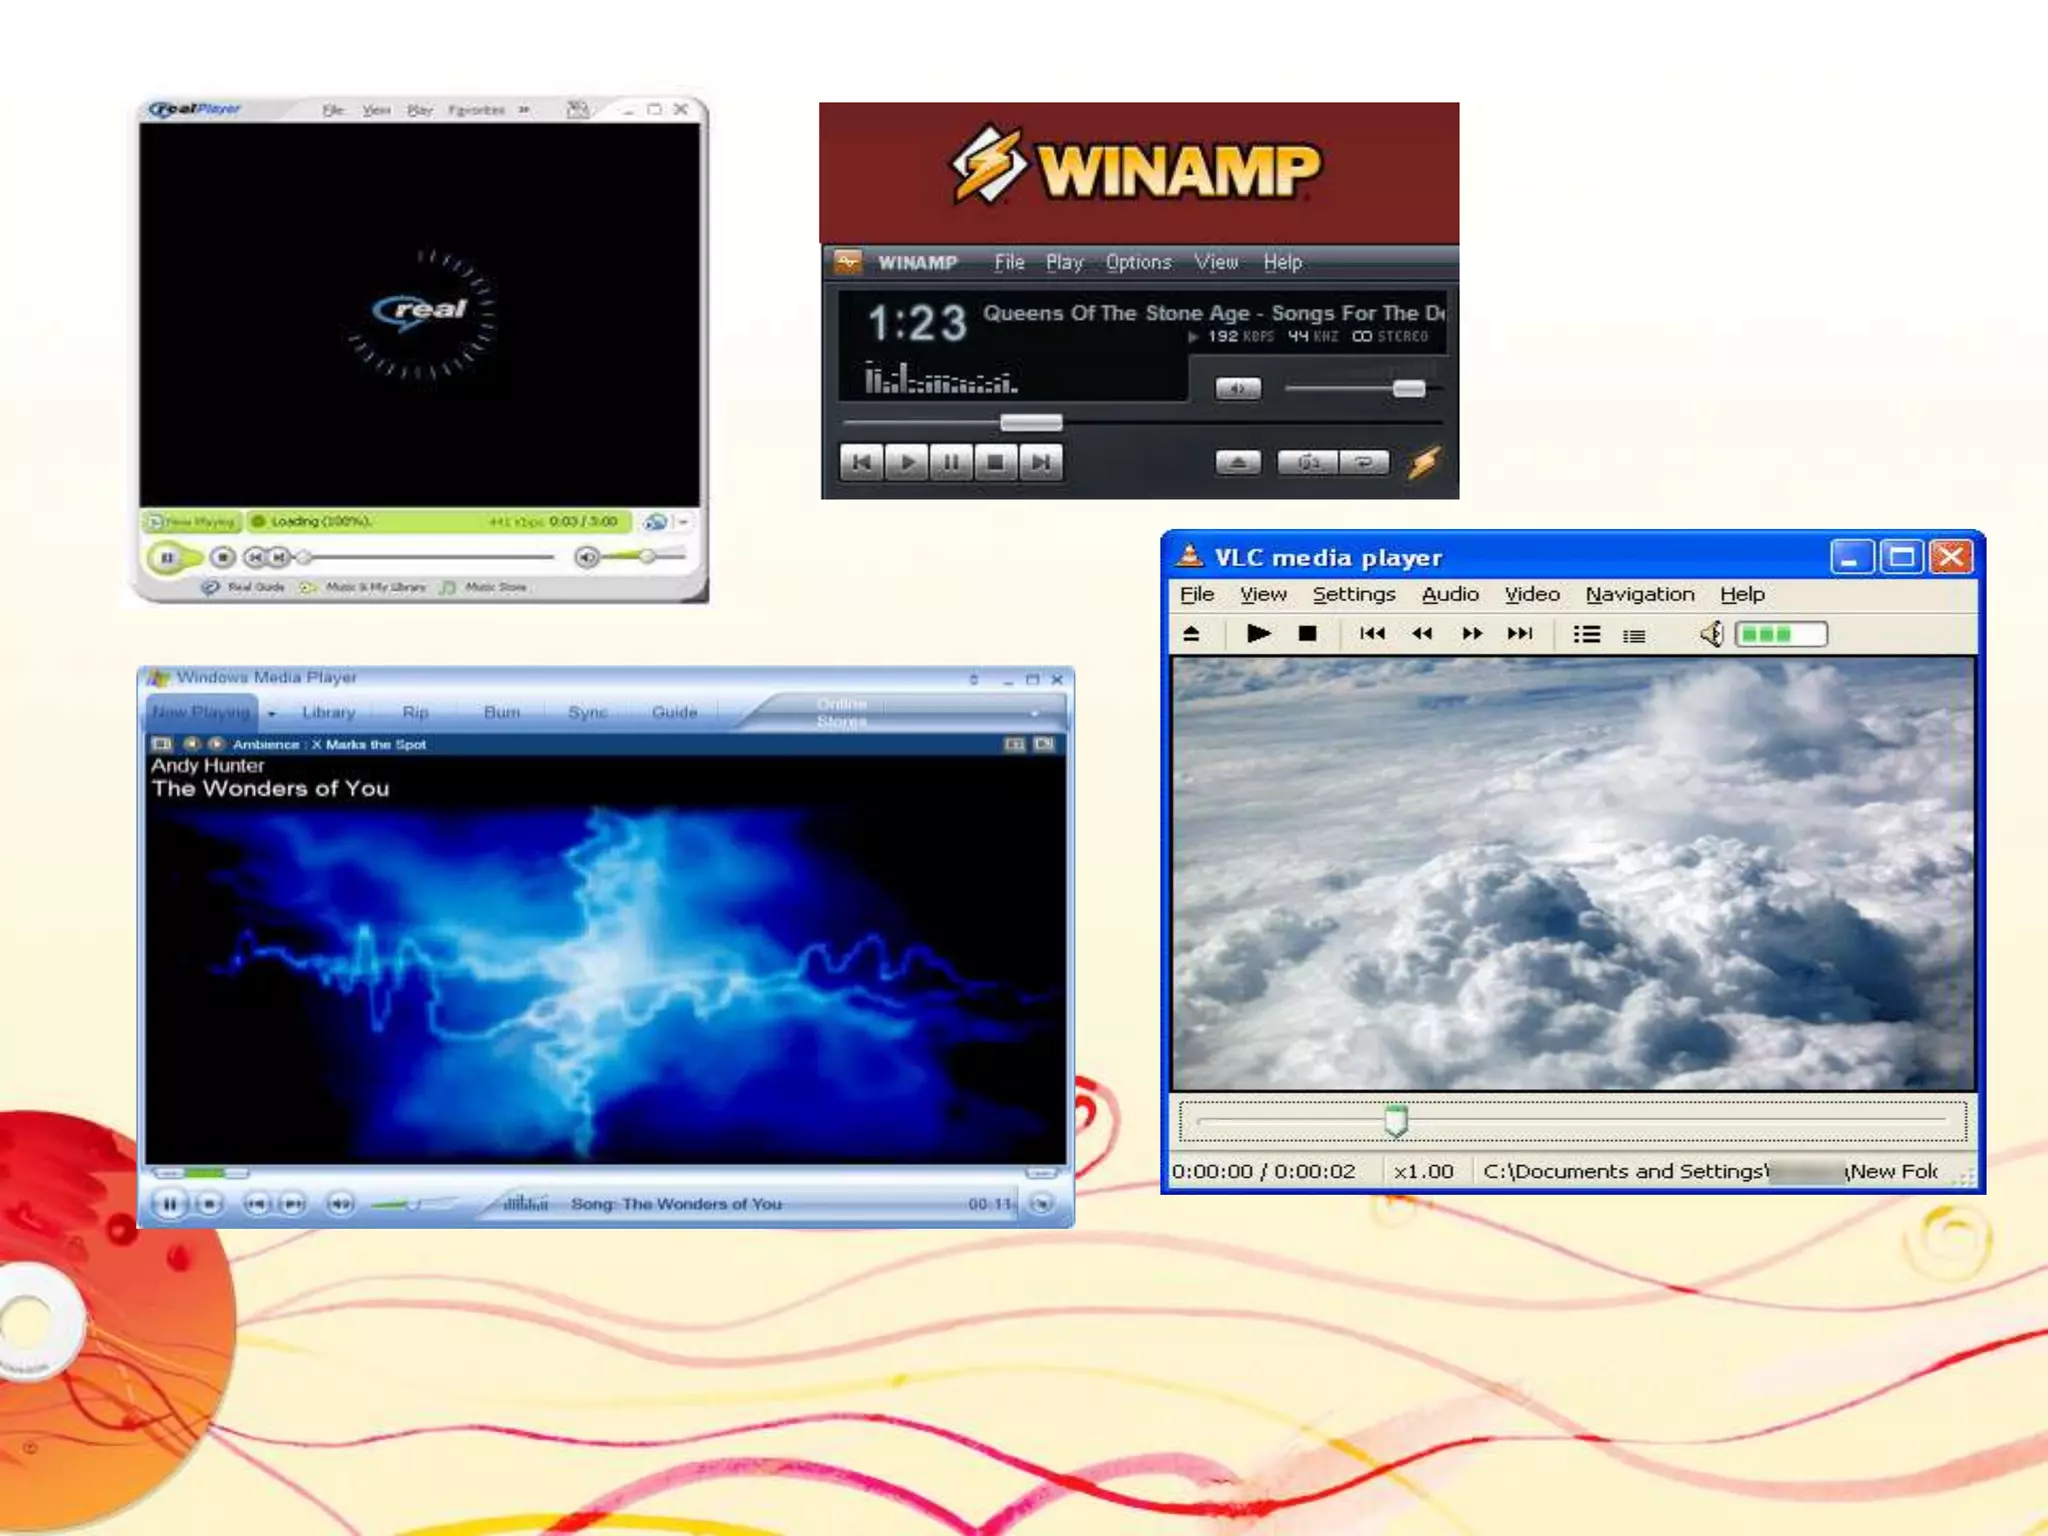
Task: Click the VLC stop button
Action: coord(1307,634)
